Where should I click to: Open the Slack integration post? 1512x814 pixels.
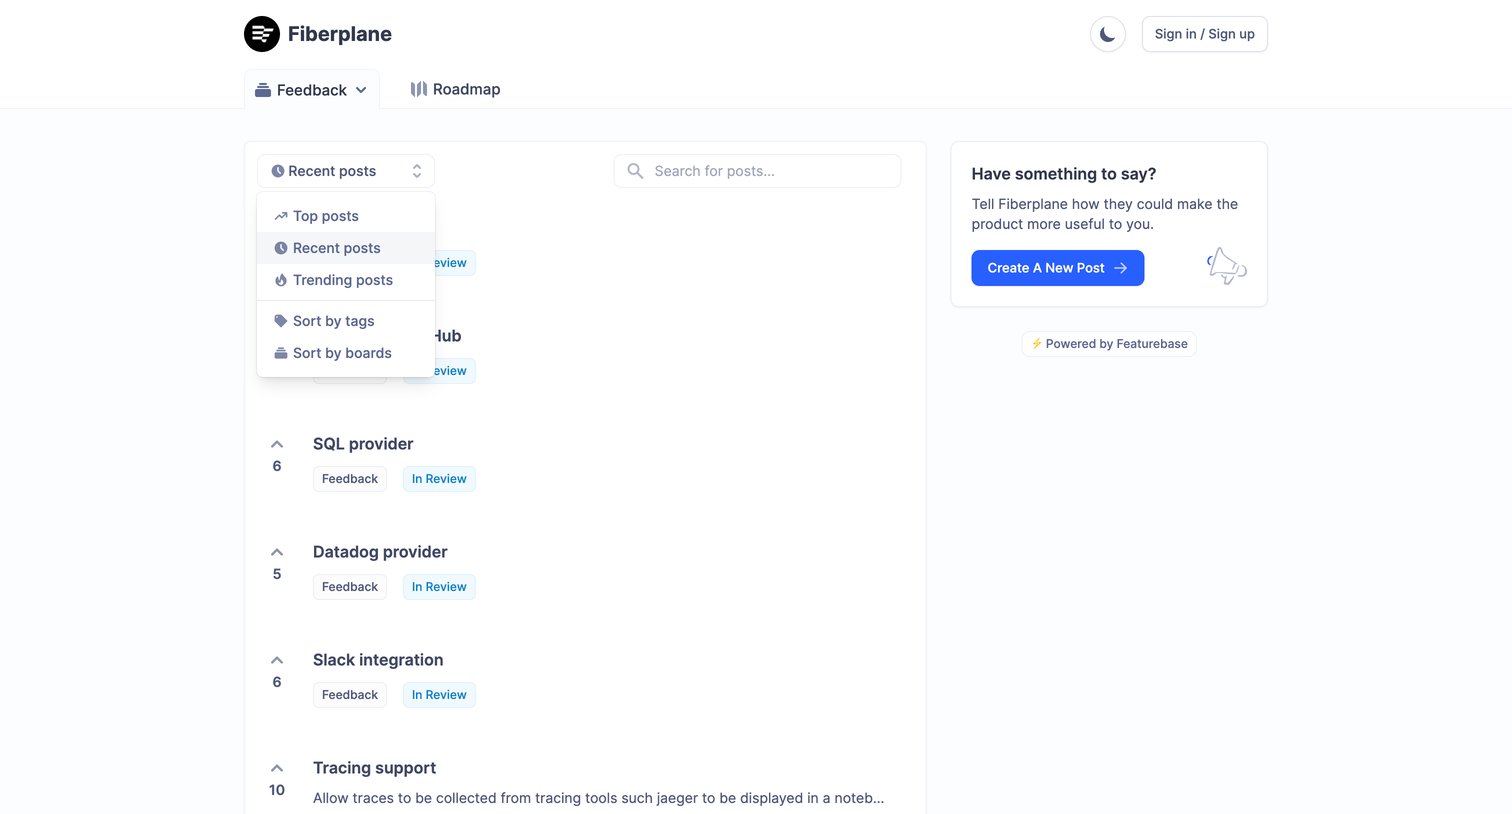[x=378, y=660]
